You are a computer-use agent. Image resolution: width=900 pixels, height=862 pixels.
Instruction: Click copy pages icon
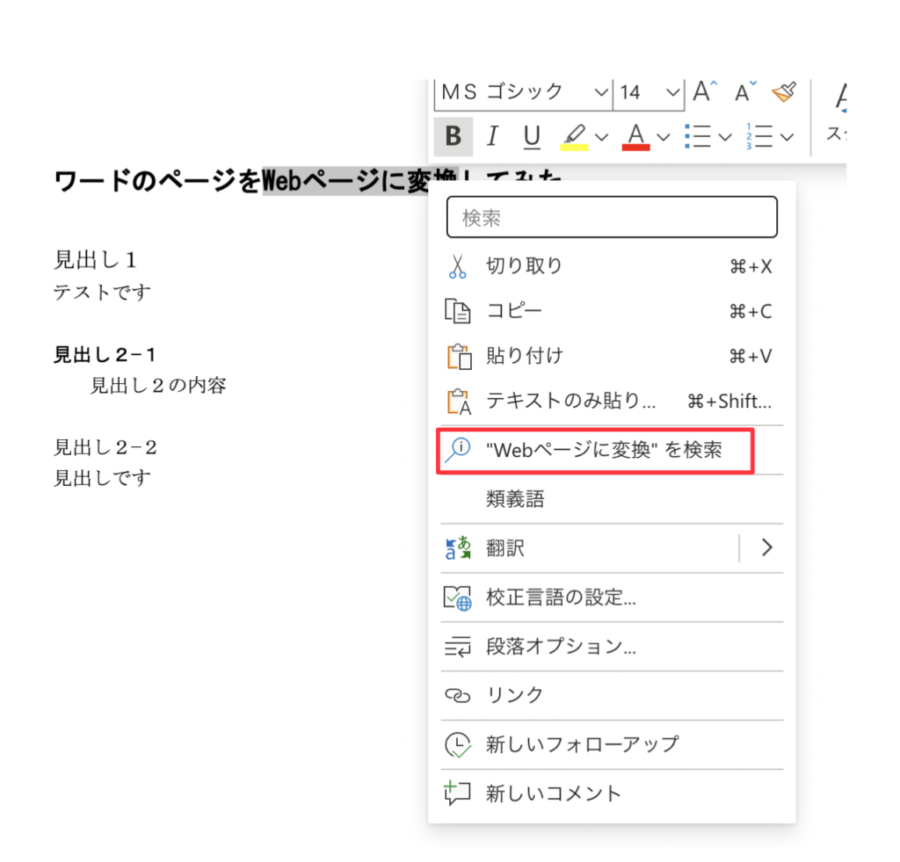tap(457, 312)
